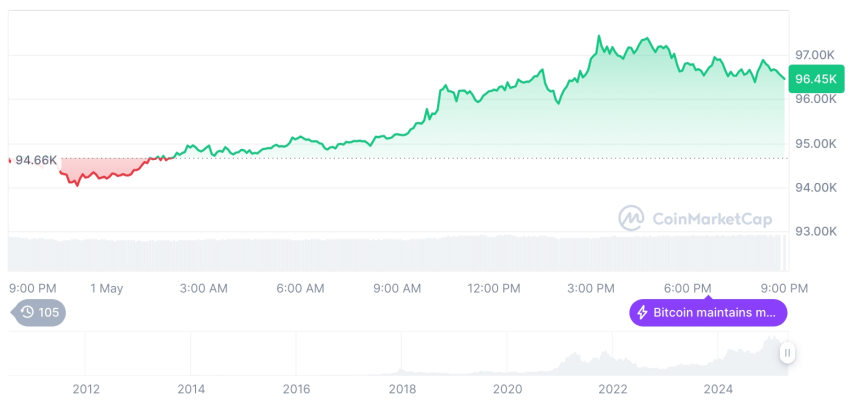
Task: Click the CoinMarketCap logo watermark
Action: [630, 217]
